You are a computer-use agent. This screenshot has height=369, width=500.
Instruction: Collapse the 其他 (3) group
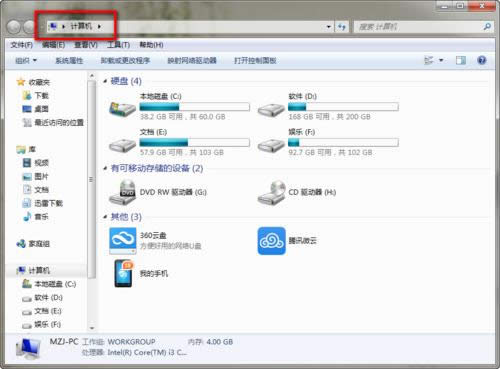tap(105, 217)
